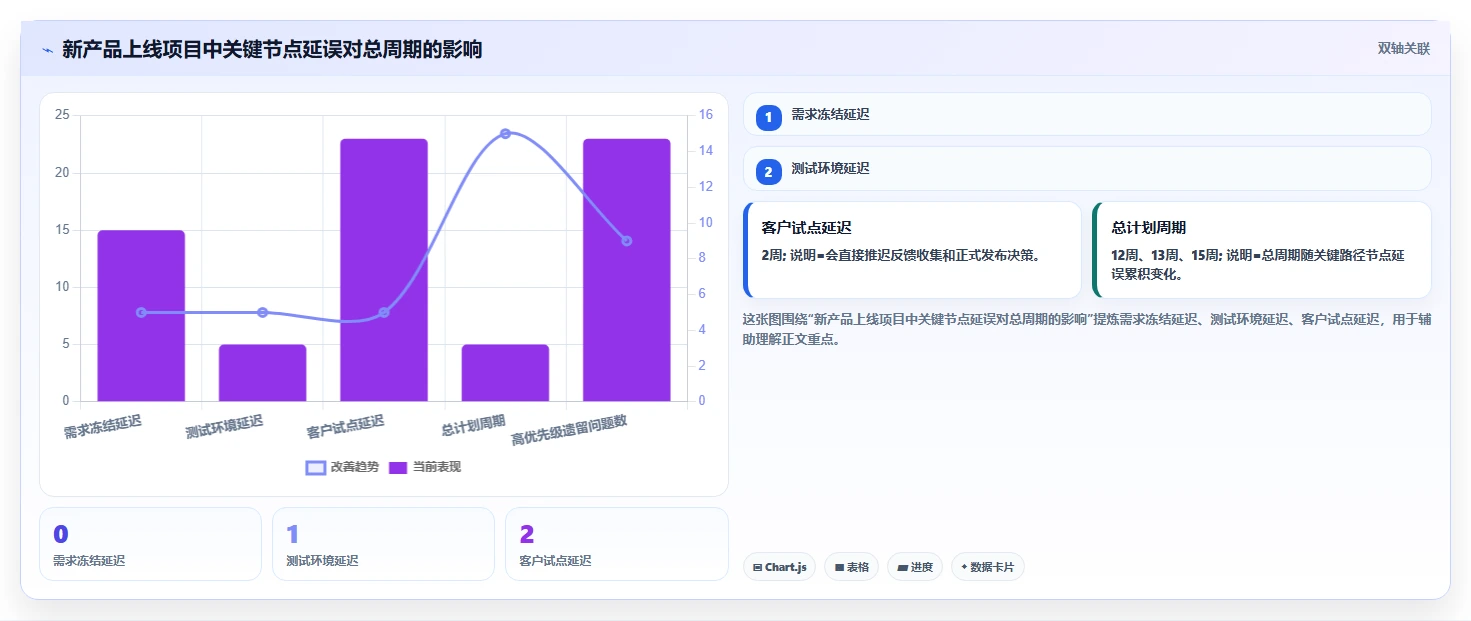Click the stat card showing 2 客户试点延迟
Viewport: 1471px width, 621px height.
(616, 544)
